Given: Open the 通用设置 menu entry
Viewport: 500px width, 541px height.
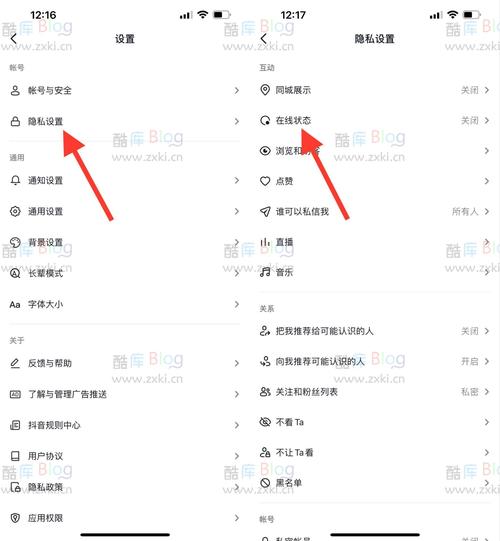Looking at the screenshot, I should pos(125,212).
